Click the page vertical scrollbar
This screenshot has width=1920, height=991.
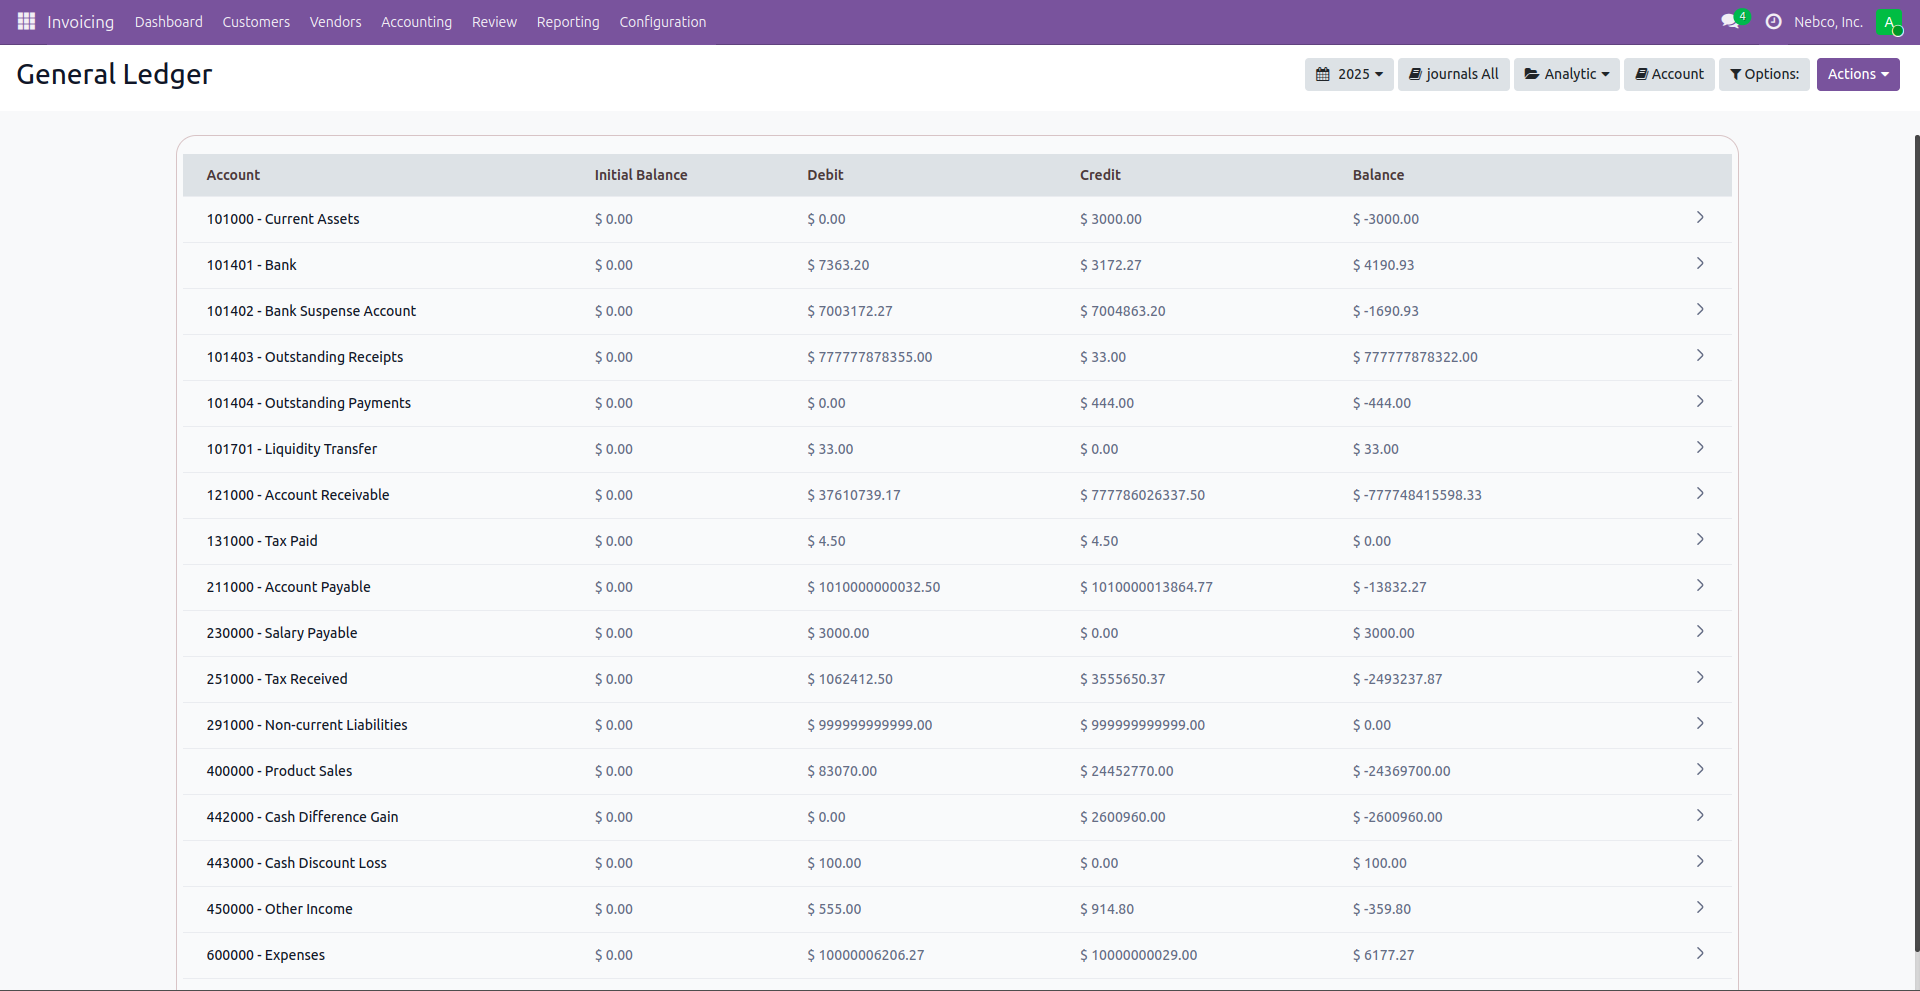coord(1915,540)
